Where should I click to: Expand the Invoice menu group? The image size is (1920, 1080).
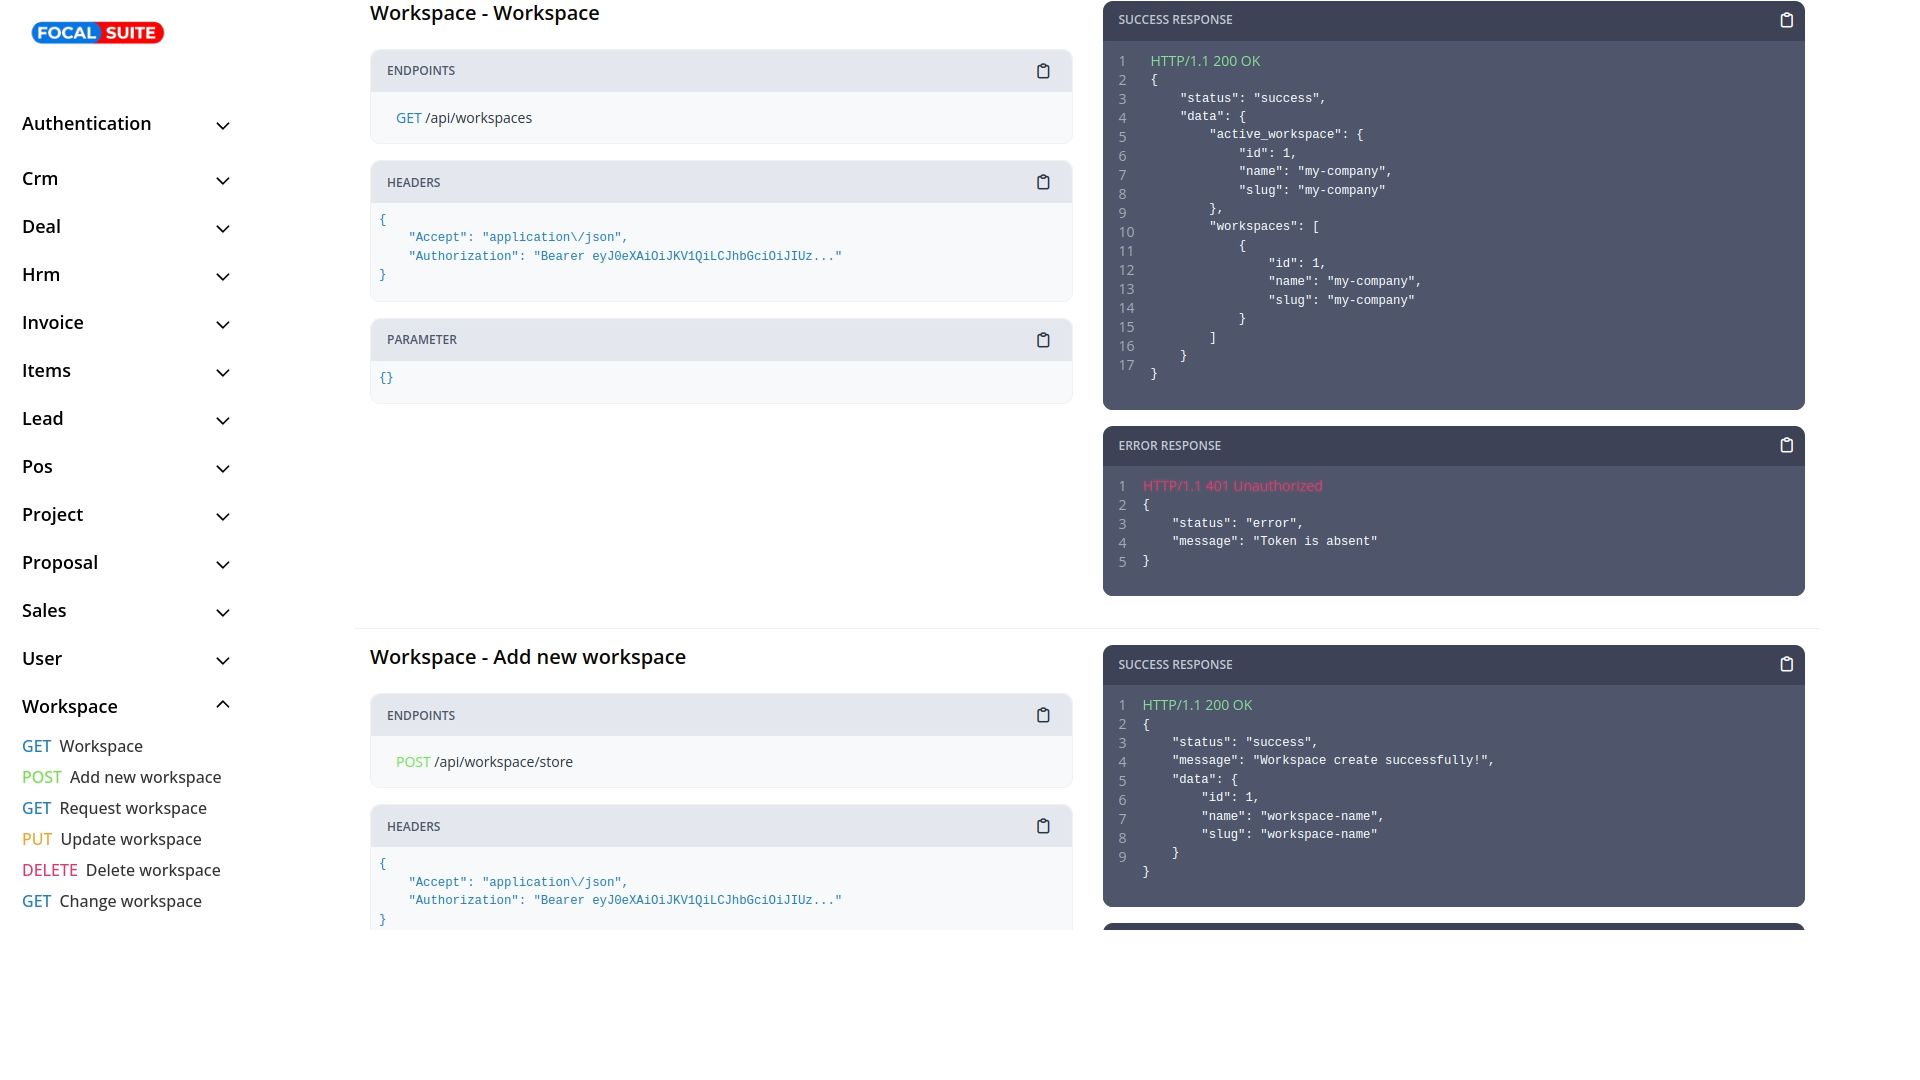click(x=126, y=323)
